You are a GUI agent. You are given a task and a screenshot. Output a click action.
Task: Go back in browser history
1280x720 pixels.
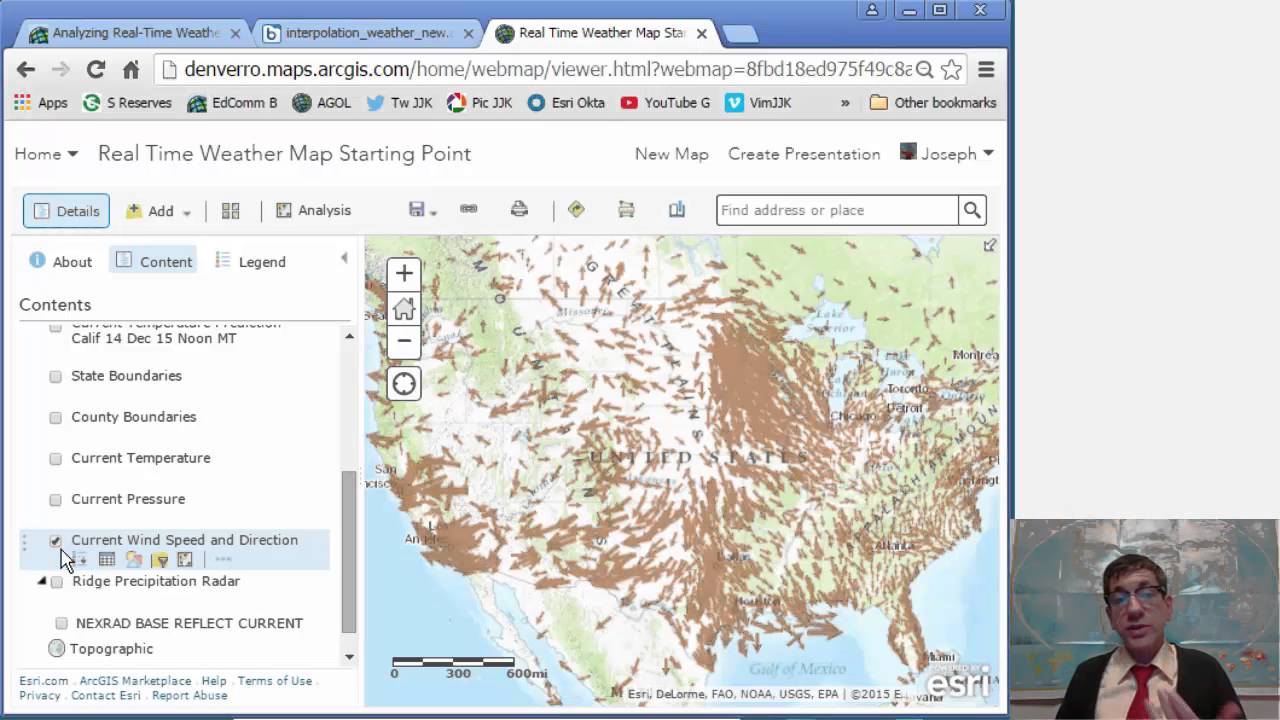[x=26, y=69]
